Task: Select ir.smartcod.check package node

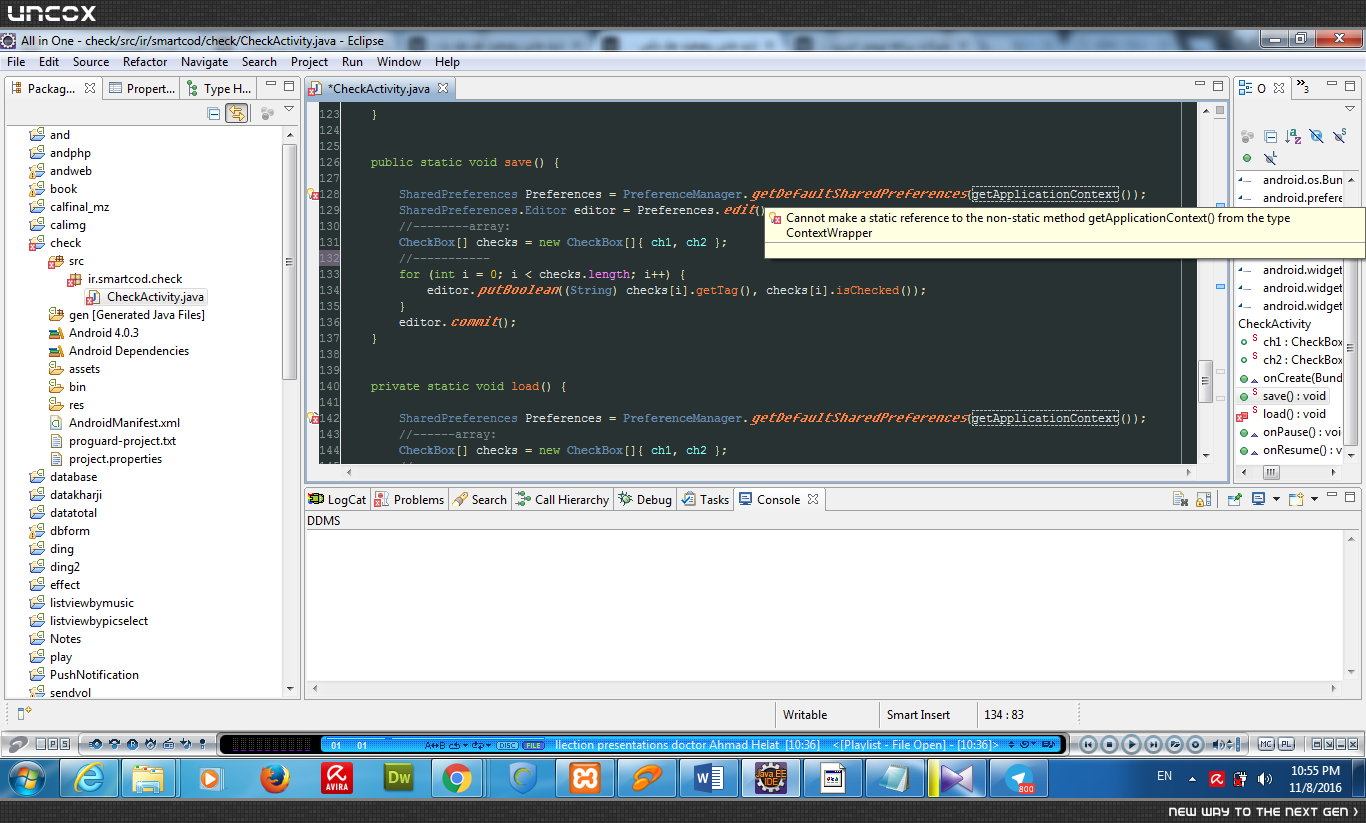Action: (x=125, y=279)
